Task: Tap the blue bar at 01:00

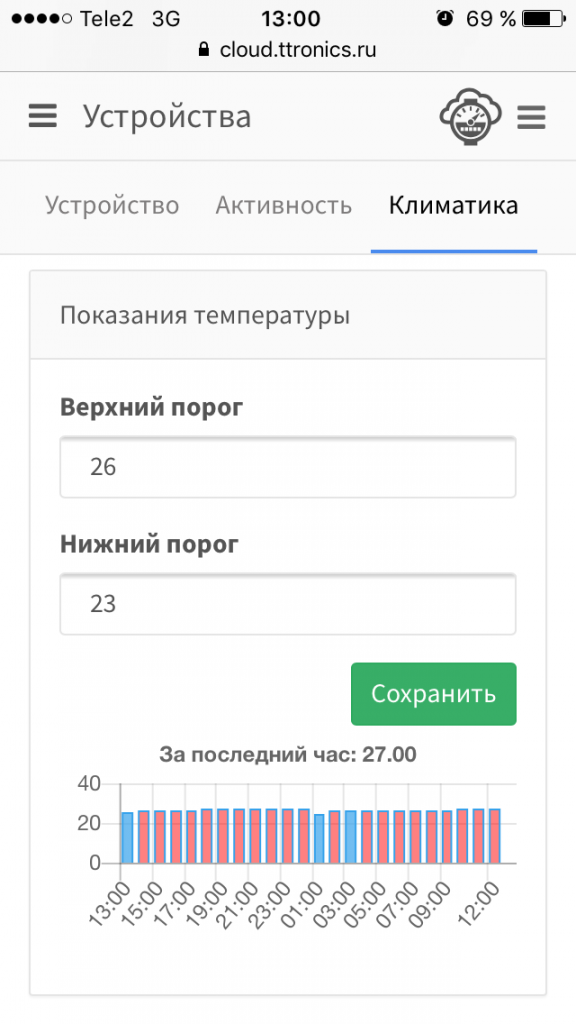Action: (x=319, y=839)
